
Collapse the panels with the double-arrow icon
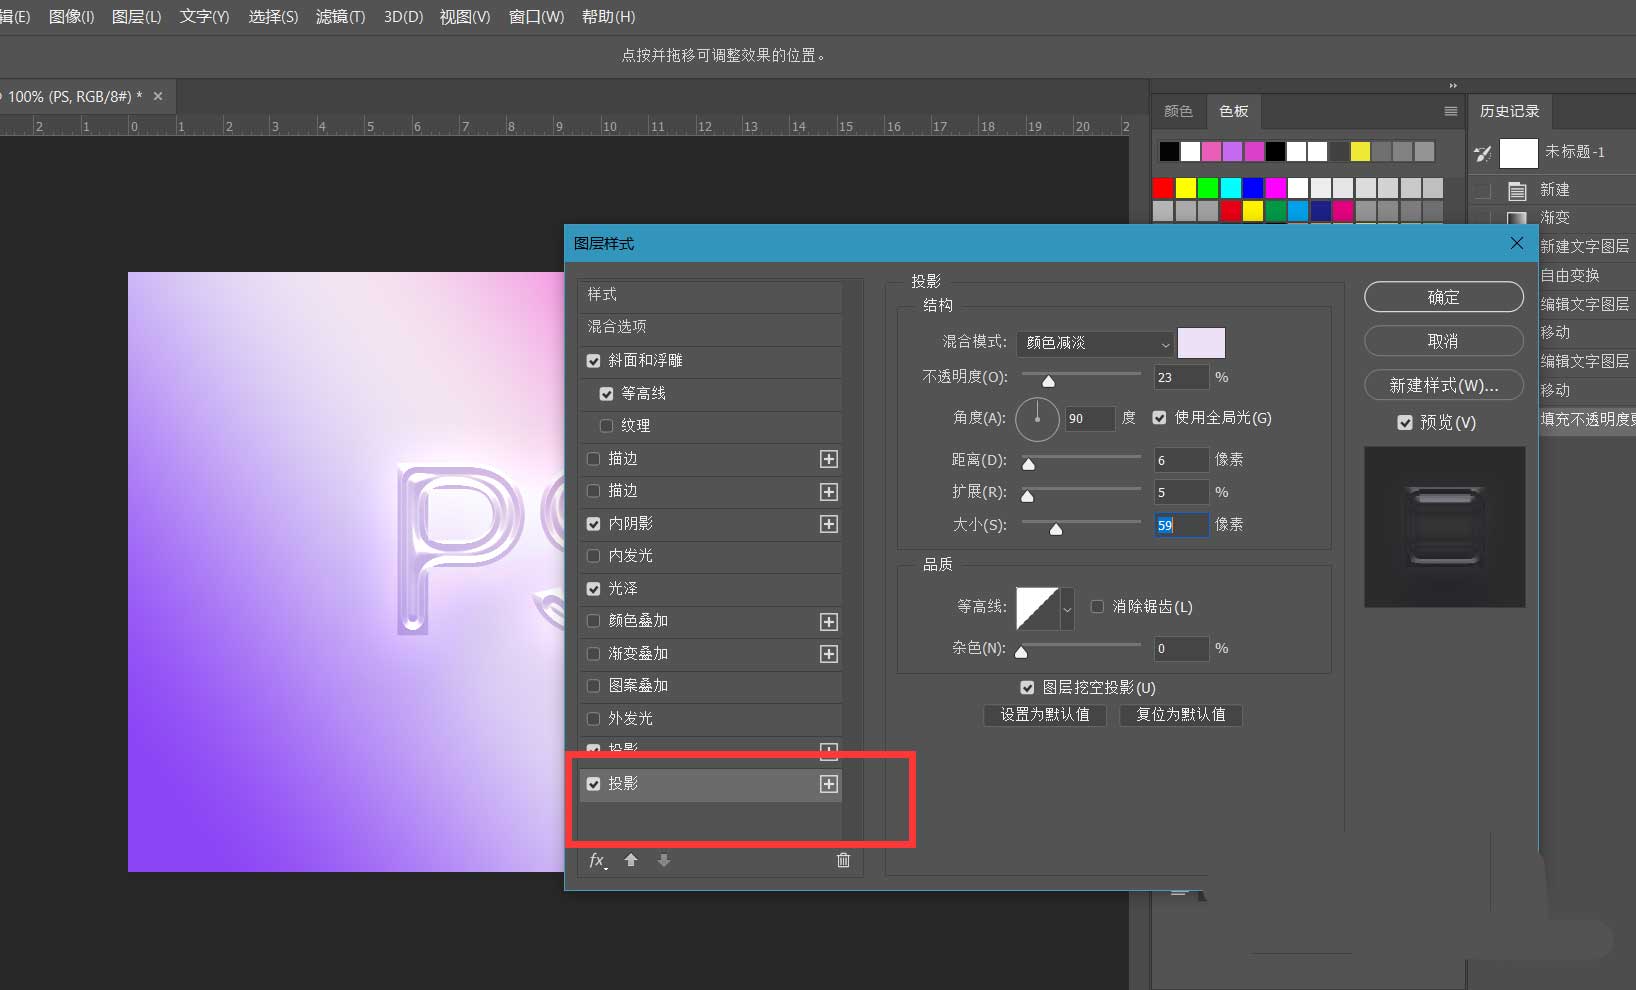(1453, 85)
